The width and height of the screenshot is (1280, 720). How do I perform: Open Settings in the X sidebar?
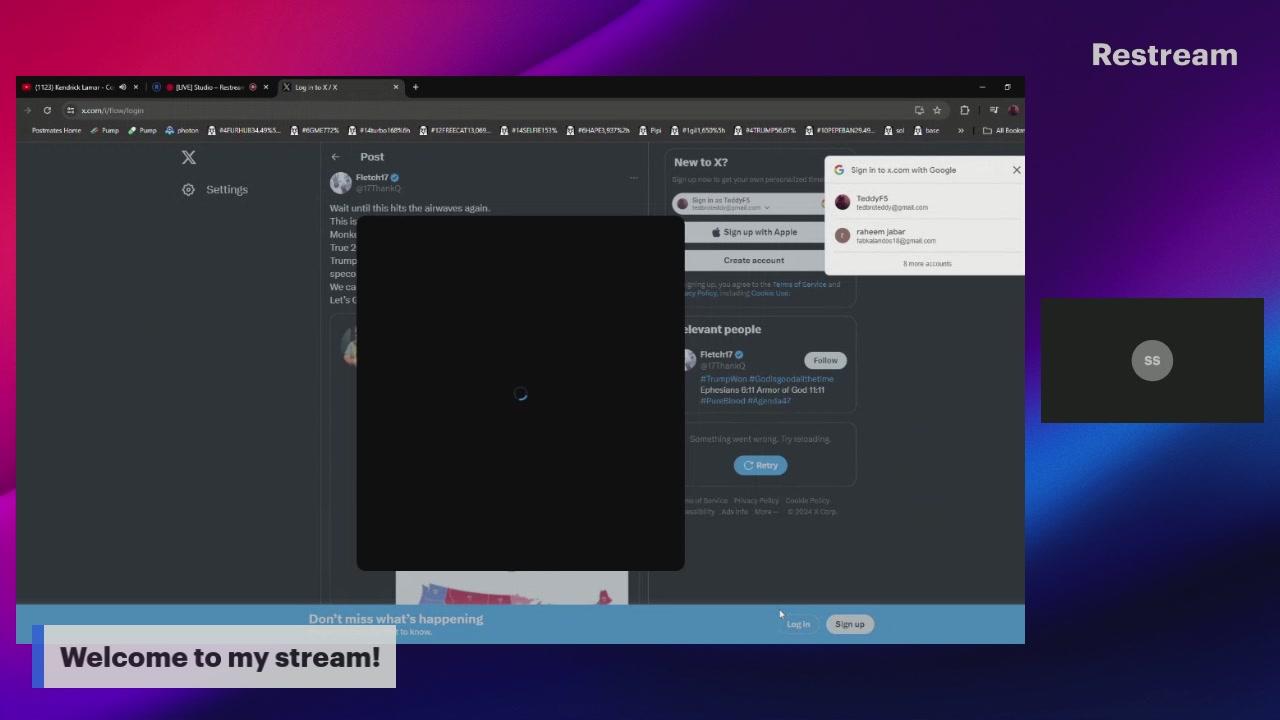[215, 189]
